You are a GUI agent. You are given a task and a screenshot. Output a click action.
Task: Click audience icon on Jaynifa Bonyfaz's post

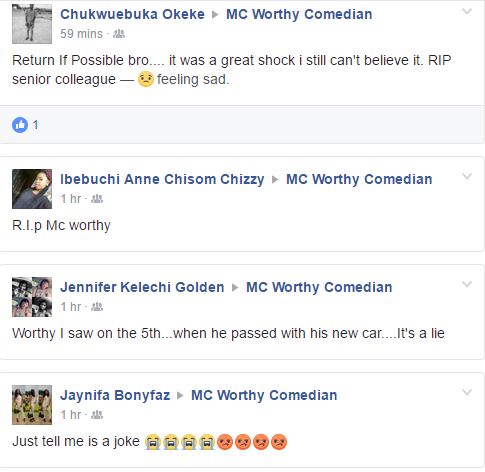97,415
